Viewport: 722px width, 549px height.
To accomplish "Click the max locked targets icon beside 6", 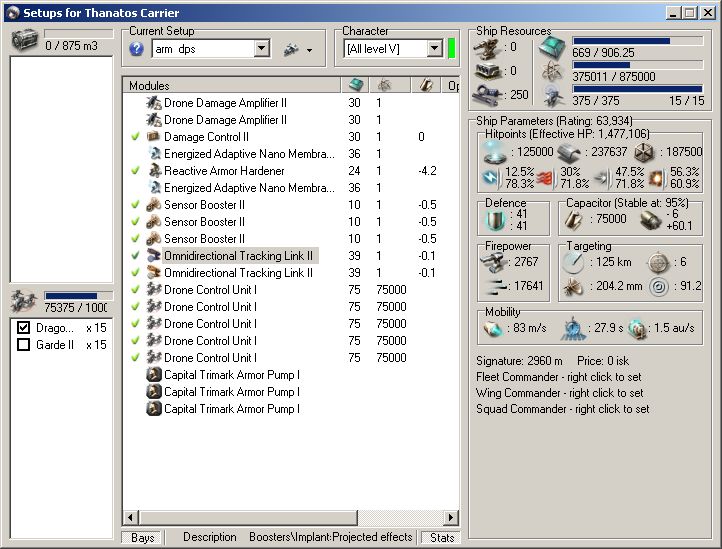I will 658,263.
